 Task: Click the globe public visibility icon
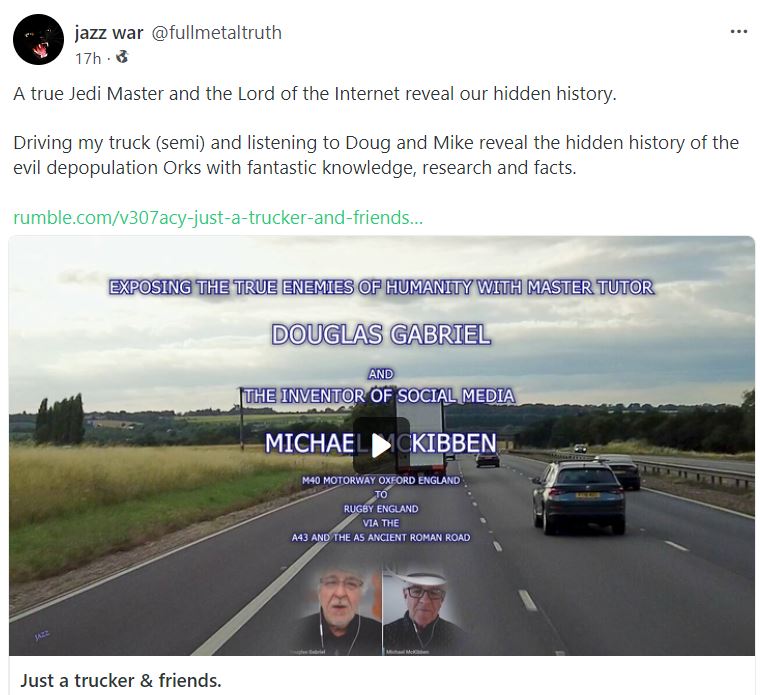pyautogui.click(x=122, y=57)
